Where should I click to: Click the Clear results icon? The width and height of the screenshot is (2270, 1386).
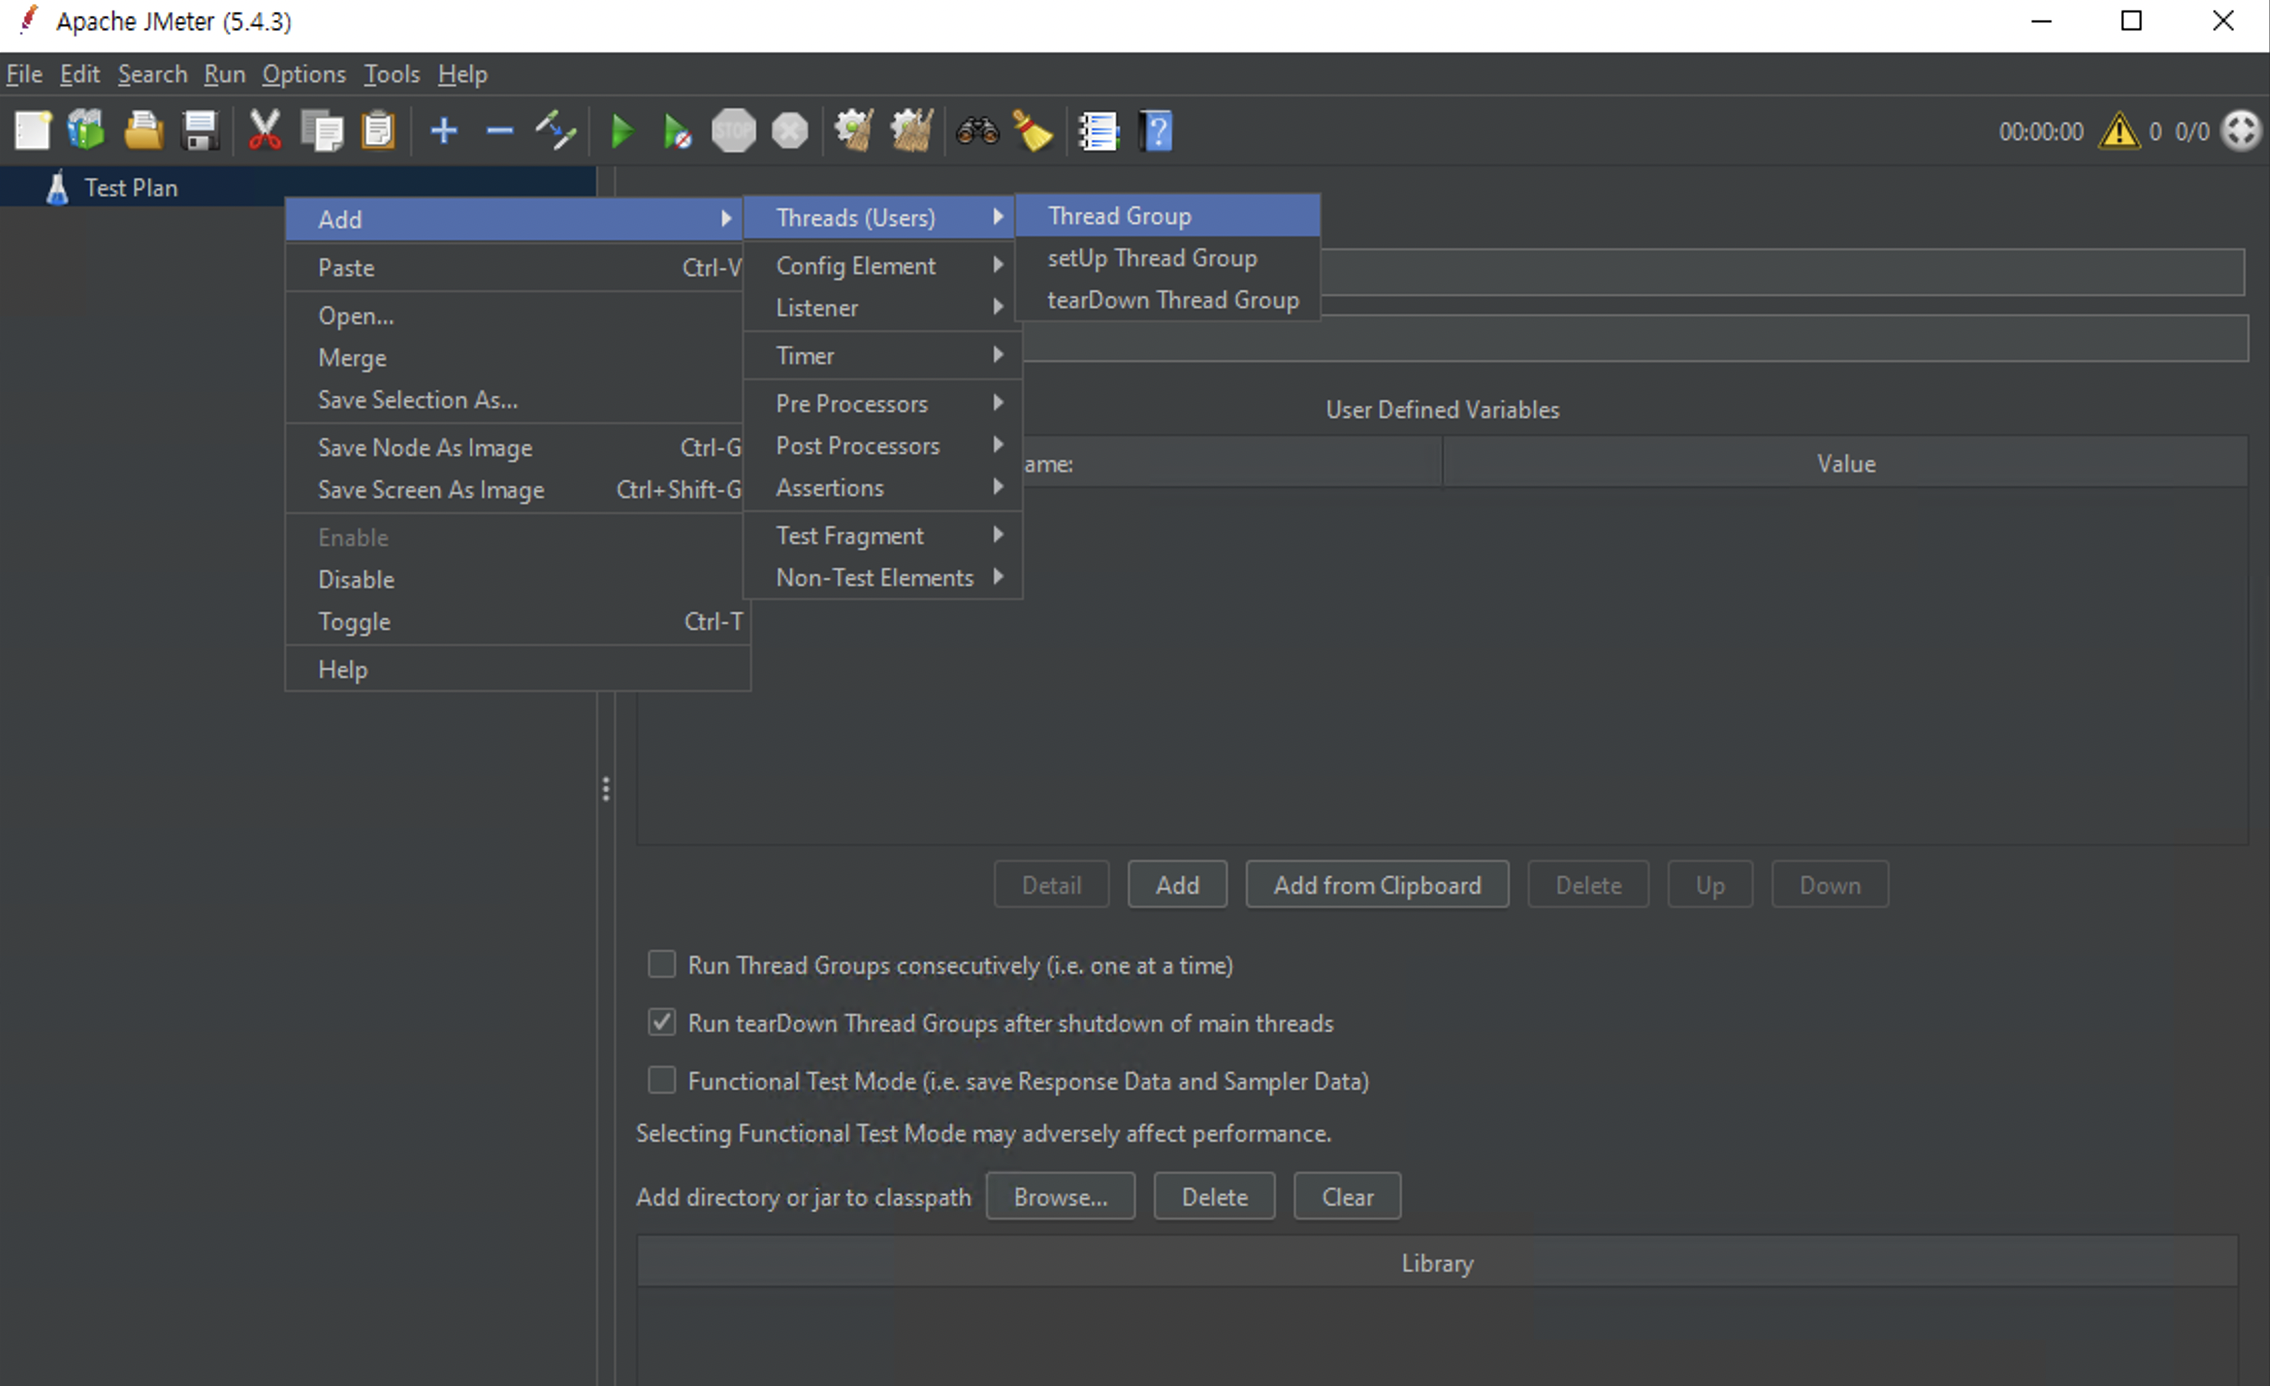(x=854, y=131)
